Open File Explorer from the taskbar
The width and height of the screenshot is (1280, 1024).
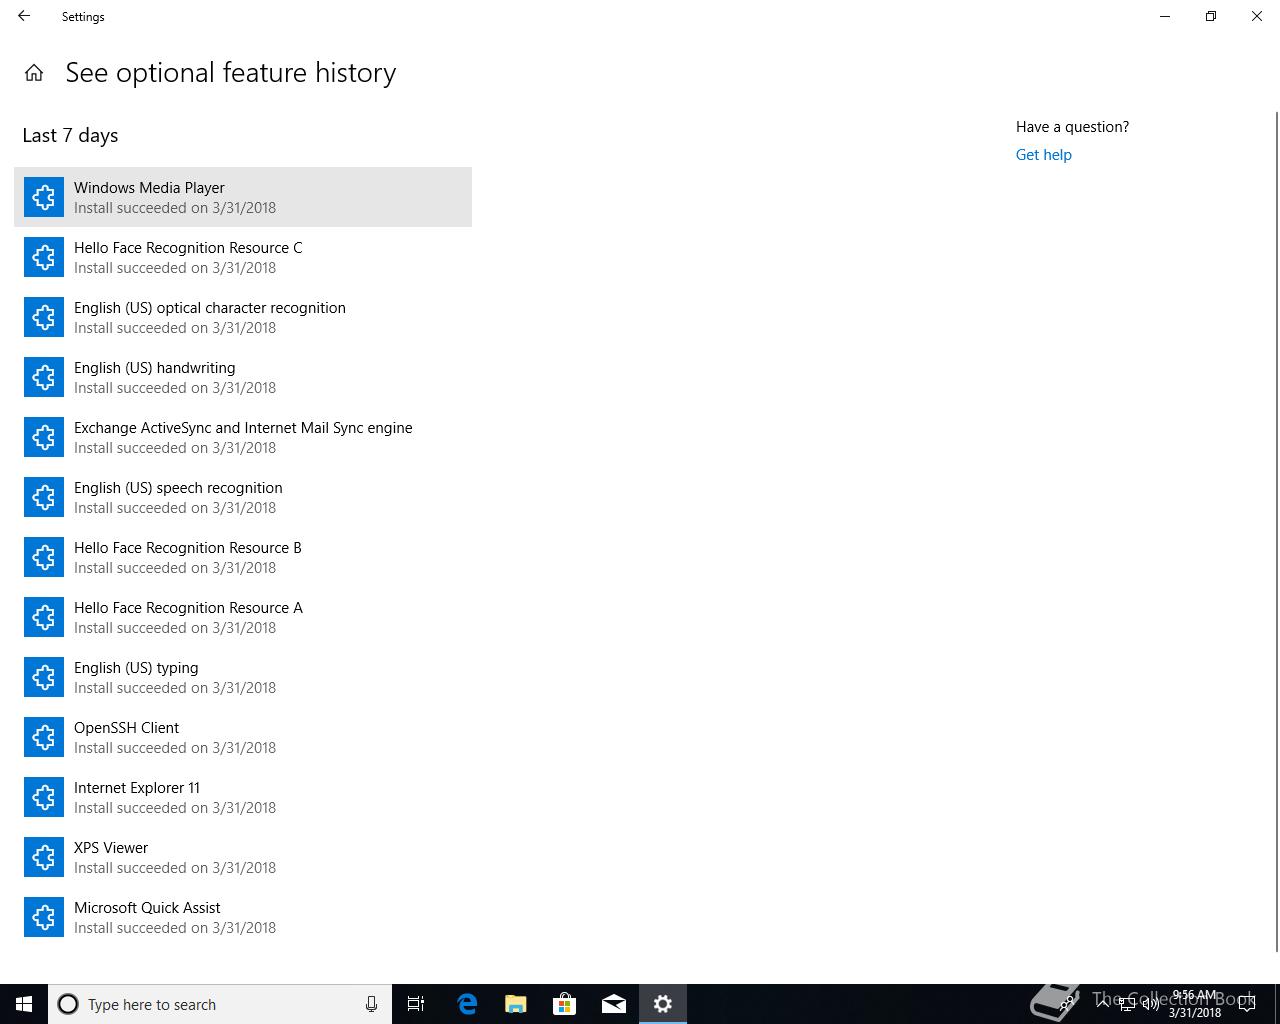(x=515, y=1004)
